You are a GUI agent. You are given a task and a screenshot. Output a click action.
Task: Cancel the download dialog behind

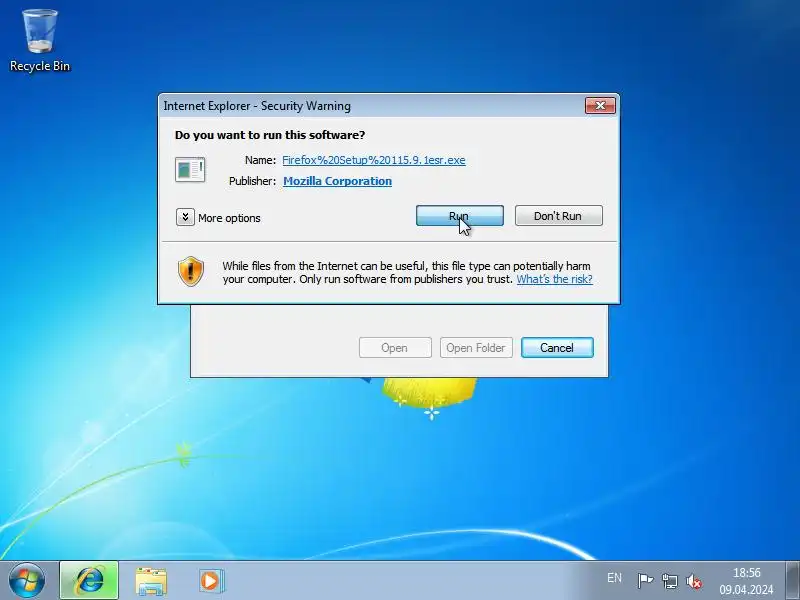pos(557,347)
